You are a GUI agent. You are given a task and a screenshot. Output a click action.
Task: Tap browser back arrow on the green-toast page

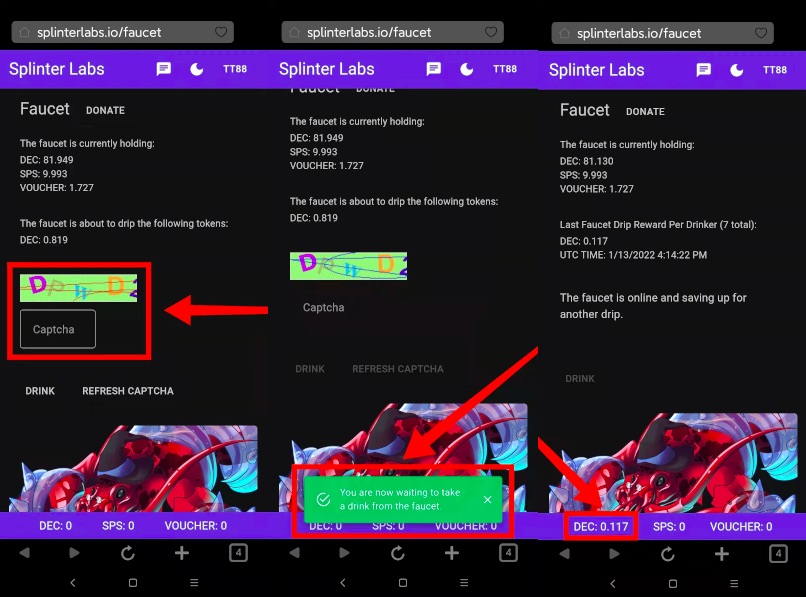tap(294, 553)
